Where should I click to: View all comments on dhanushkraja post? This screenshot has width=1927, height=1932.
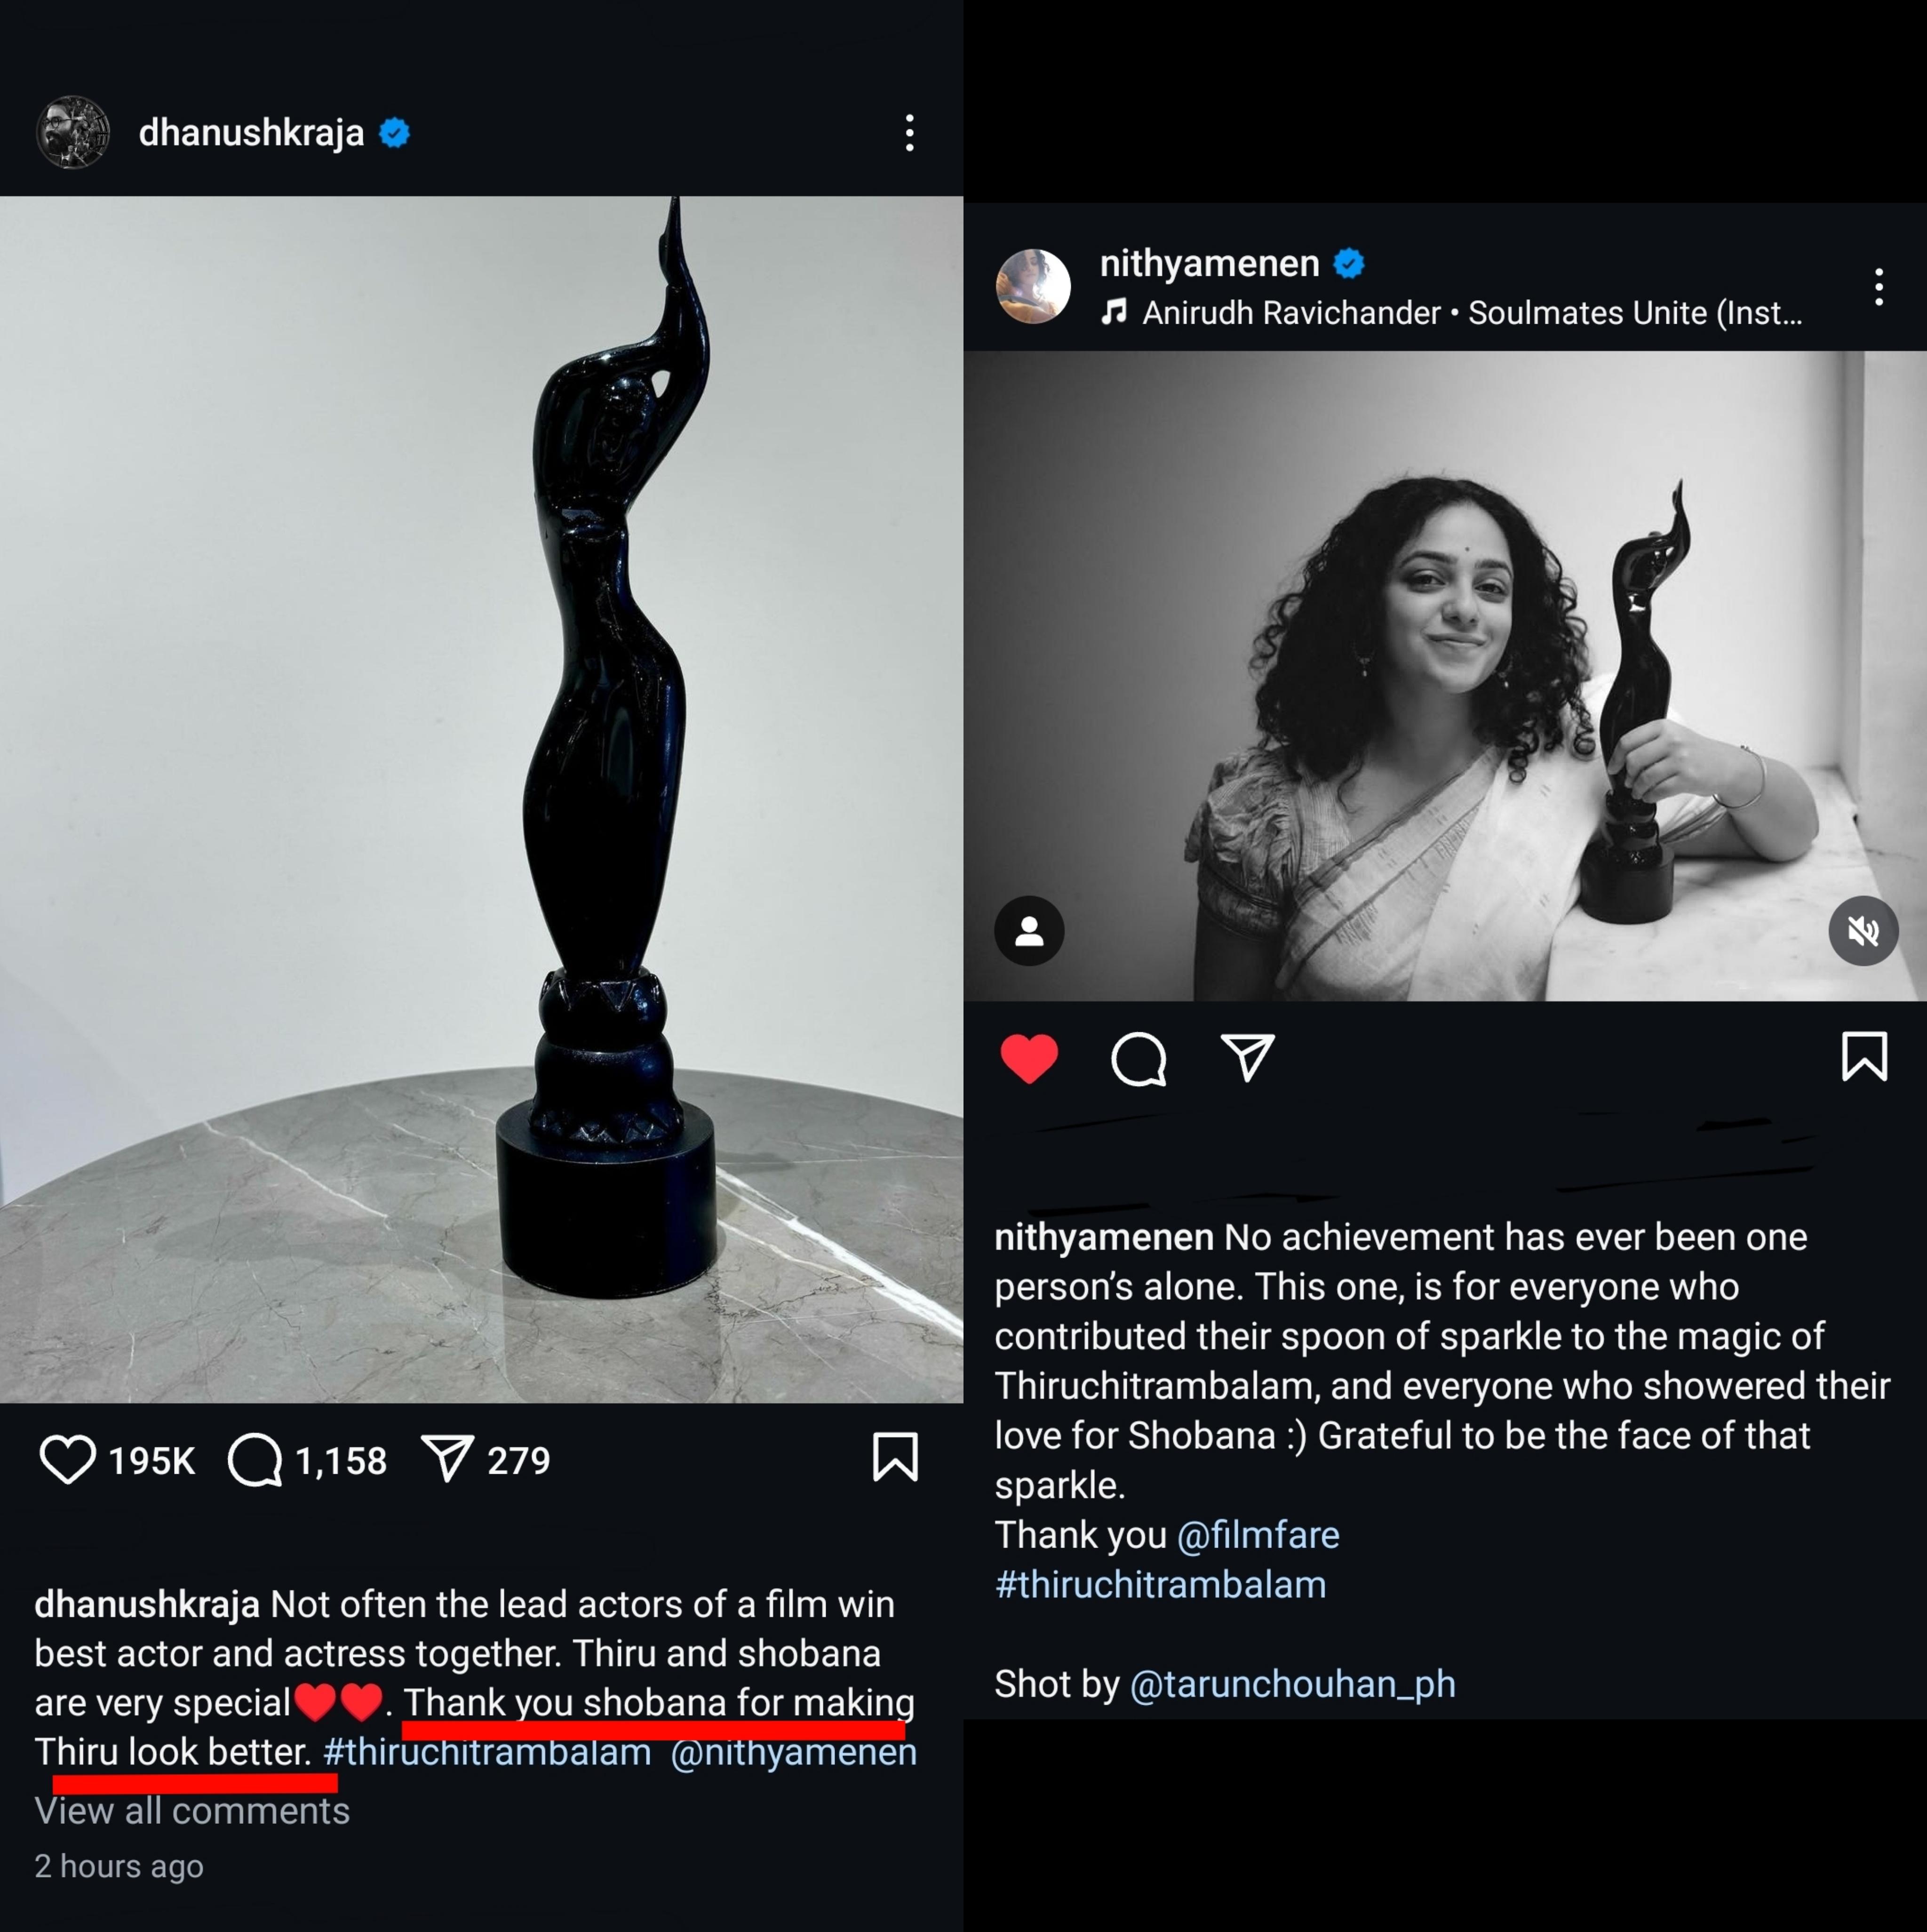(x=192, y=1811)
